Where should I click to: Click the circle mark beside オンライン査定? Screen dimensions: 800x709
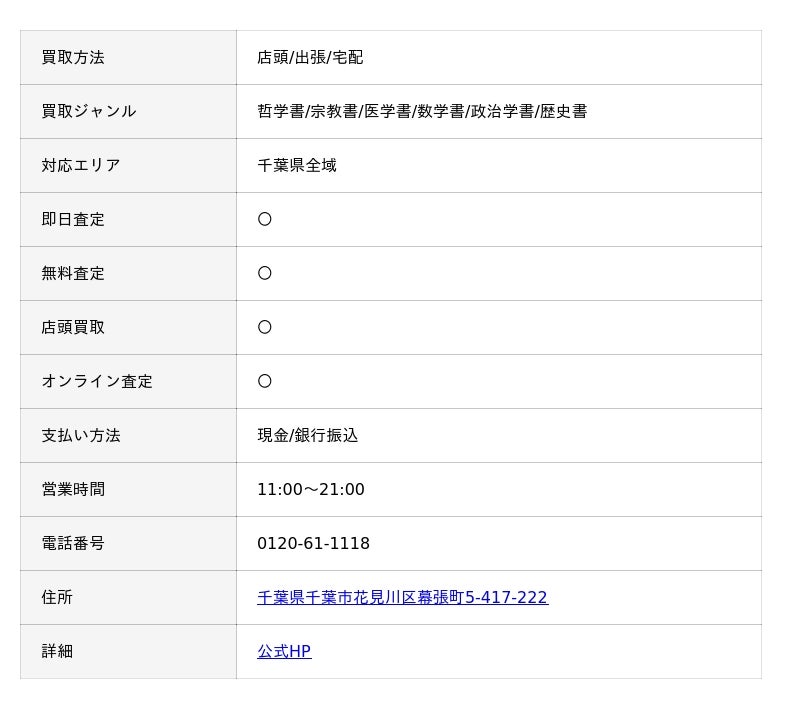265,382
